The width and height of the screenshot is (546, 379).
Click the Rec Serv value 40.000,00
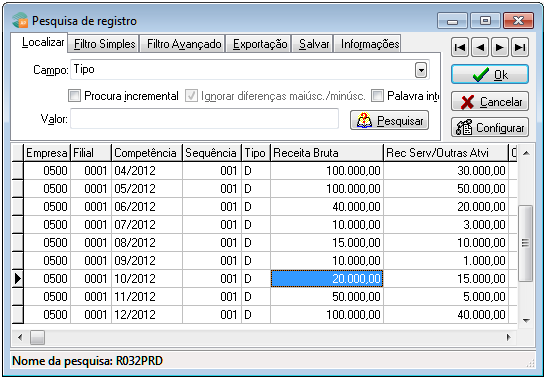(446, 315)
